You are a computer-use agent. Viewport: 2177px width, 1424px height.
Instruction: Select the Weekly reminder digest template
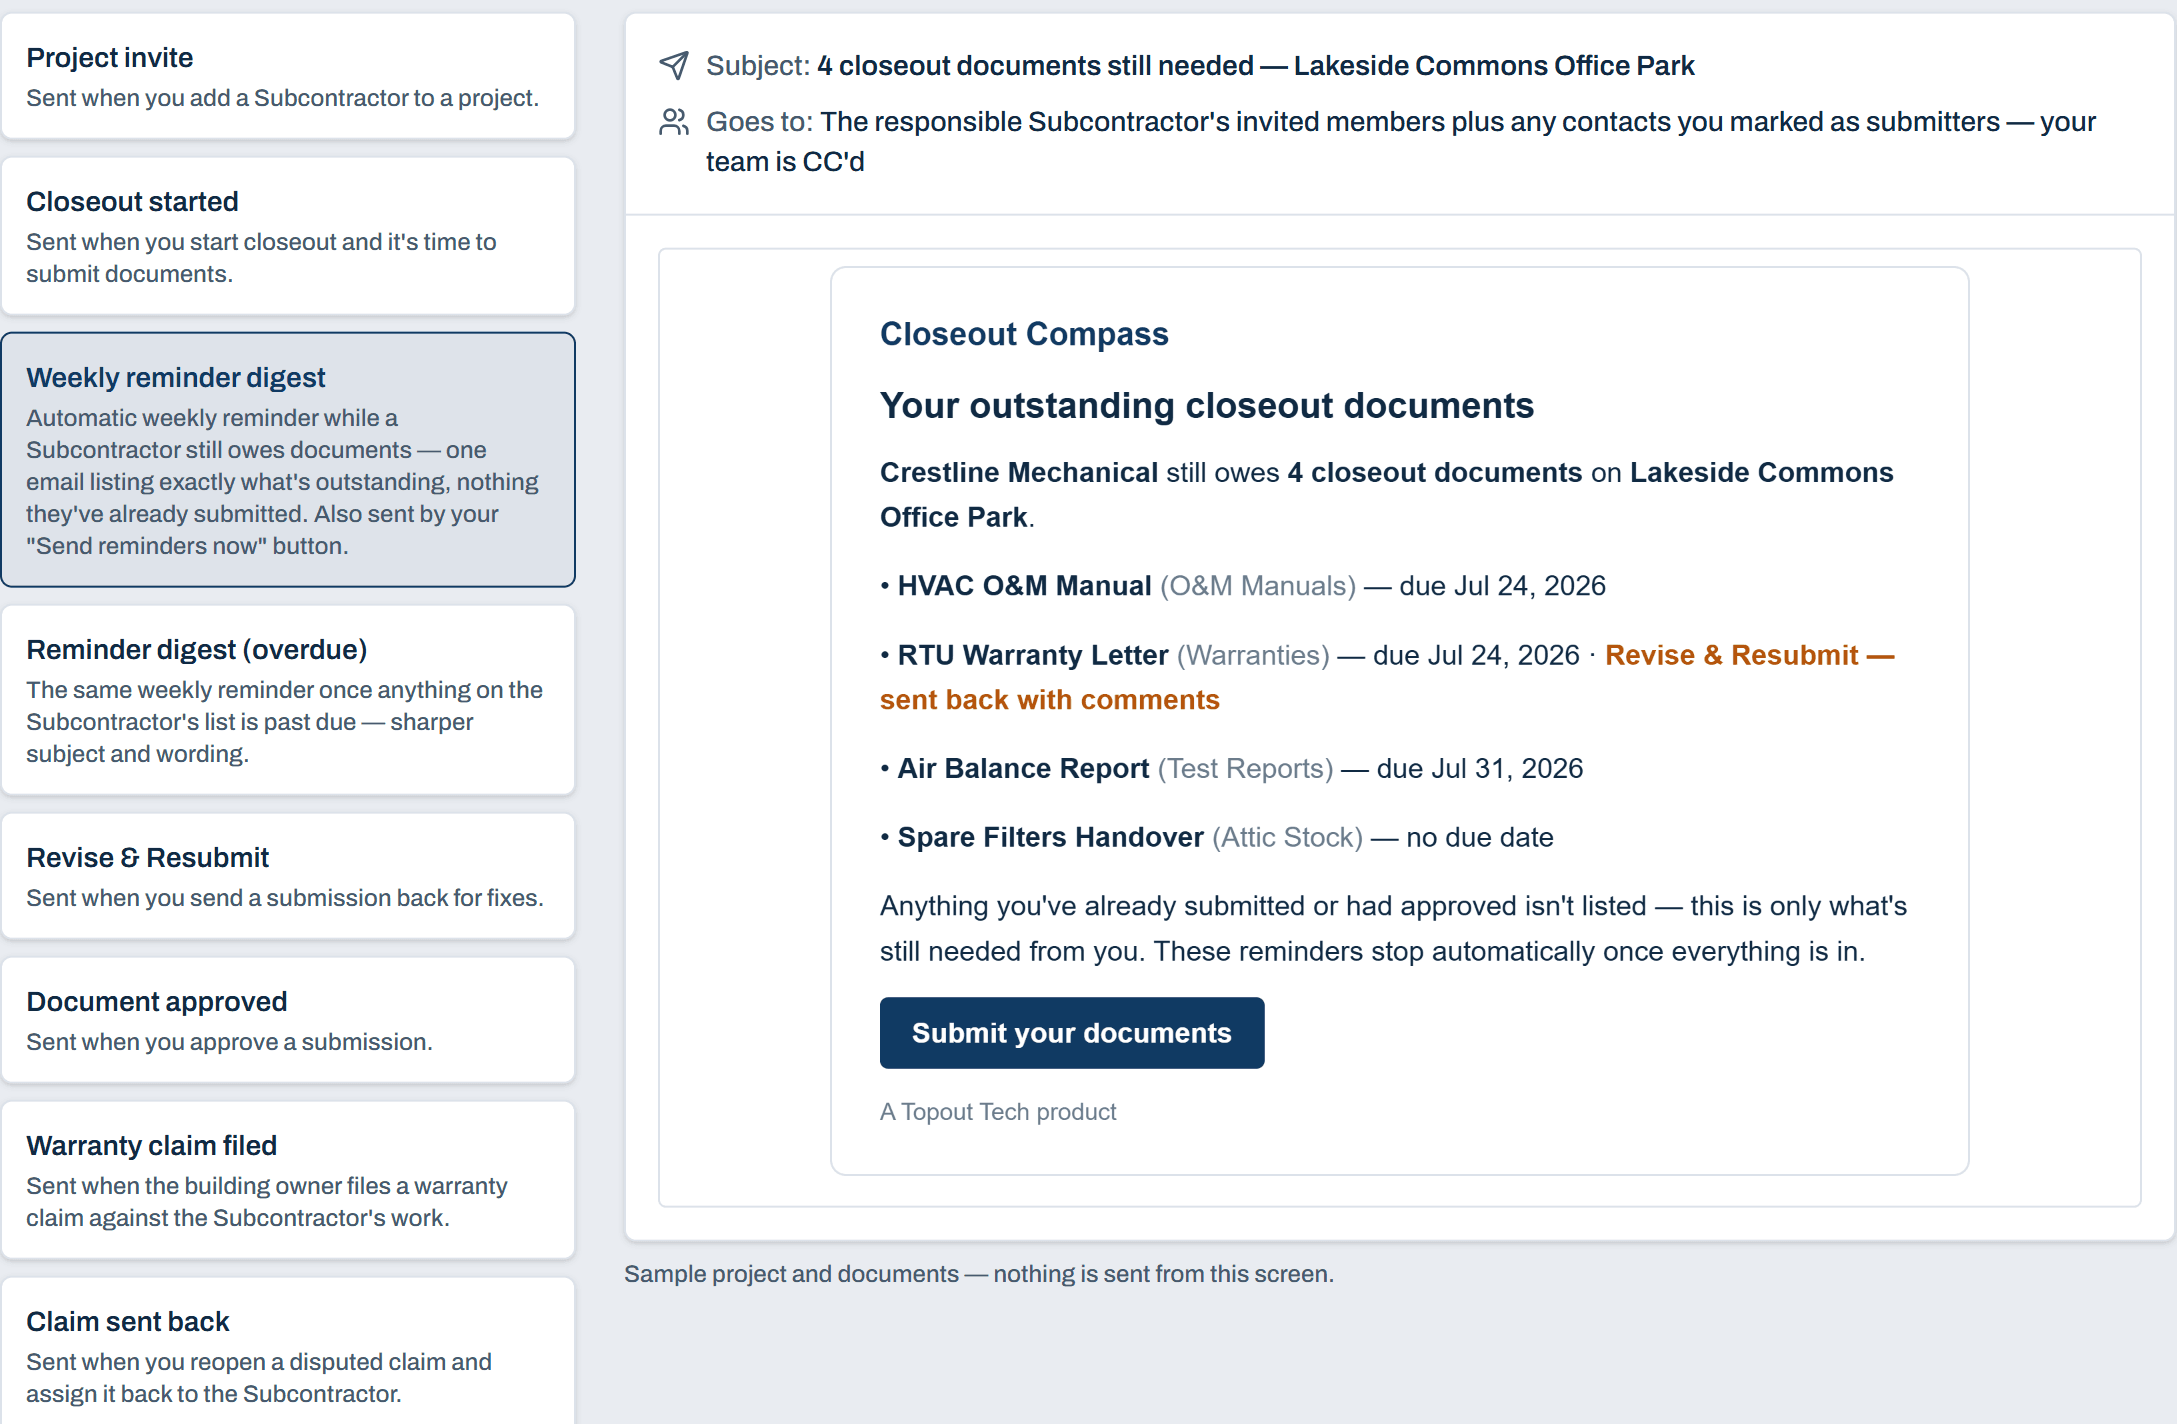click(288, 460)
